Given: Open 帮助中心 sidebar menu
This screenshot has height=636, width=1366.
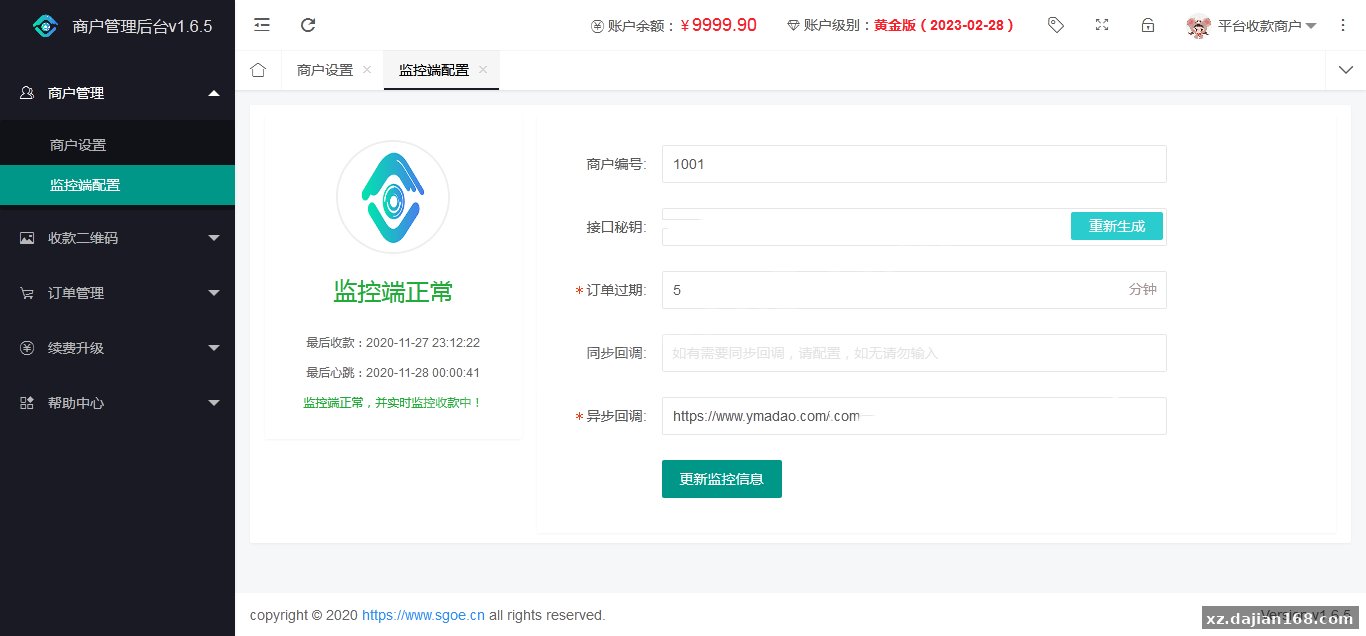Looking at the screenshot, I should tap(117, 403).
